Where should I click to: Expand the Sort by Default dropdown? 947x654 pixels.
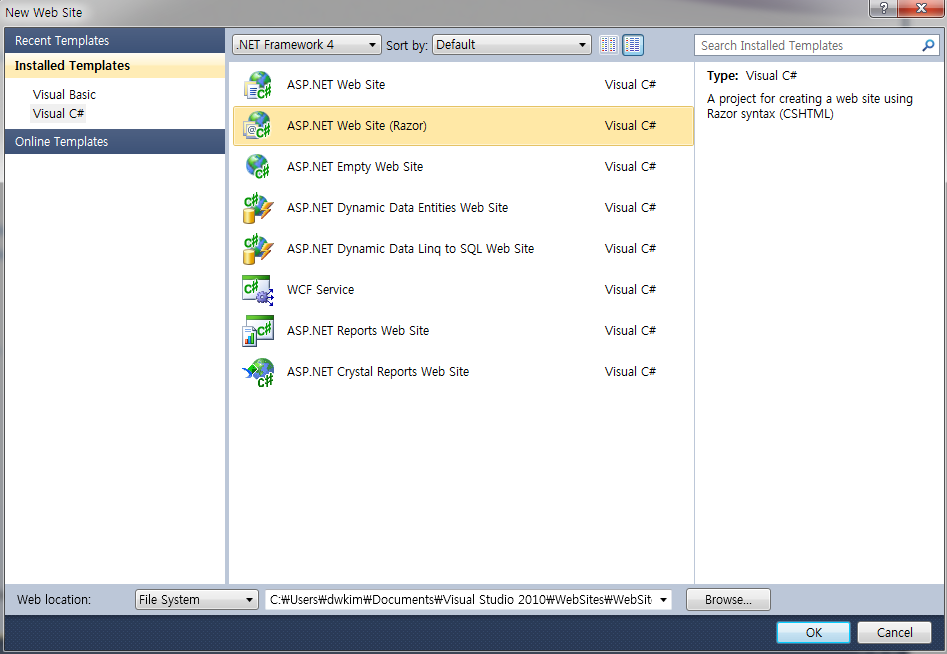pos(512,45)
